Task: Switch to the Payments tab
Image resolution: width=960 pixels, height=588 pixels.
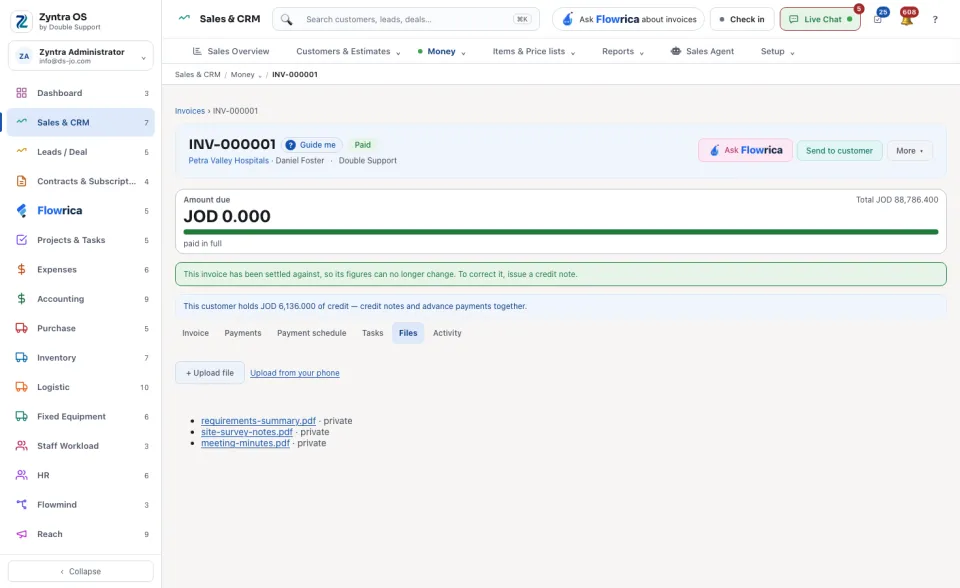Action: click(242, 333)
